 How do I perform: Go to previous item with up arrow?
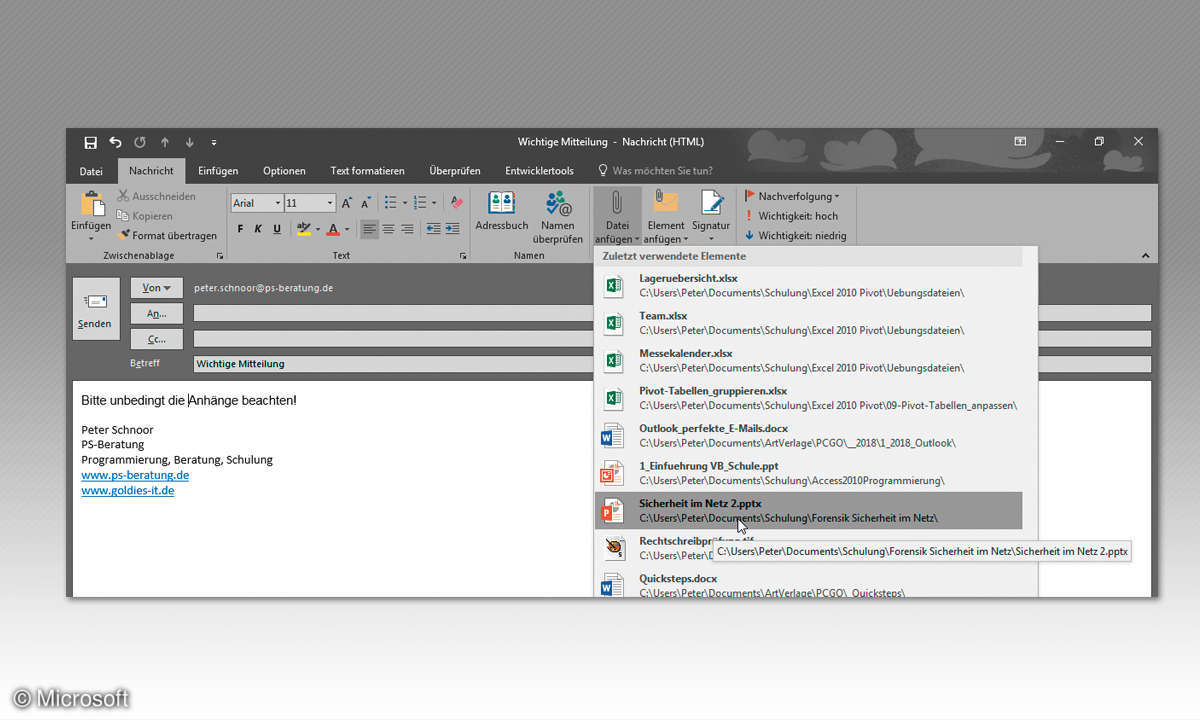[165, 142]
